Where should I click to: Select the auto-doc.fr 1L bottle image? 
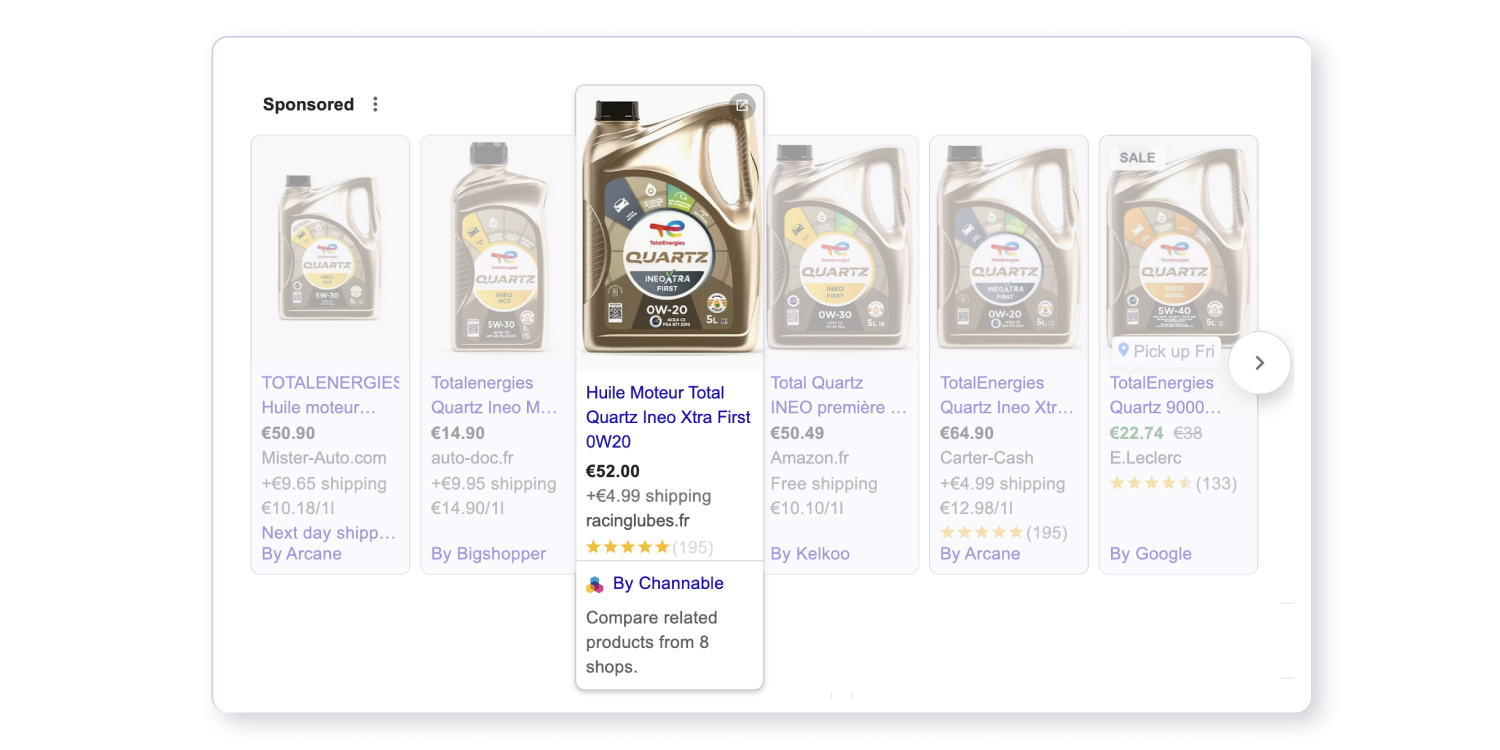pyautogui.click(x=500, y=248)
